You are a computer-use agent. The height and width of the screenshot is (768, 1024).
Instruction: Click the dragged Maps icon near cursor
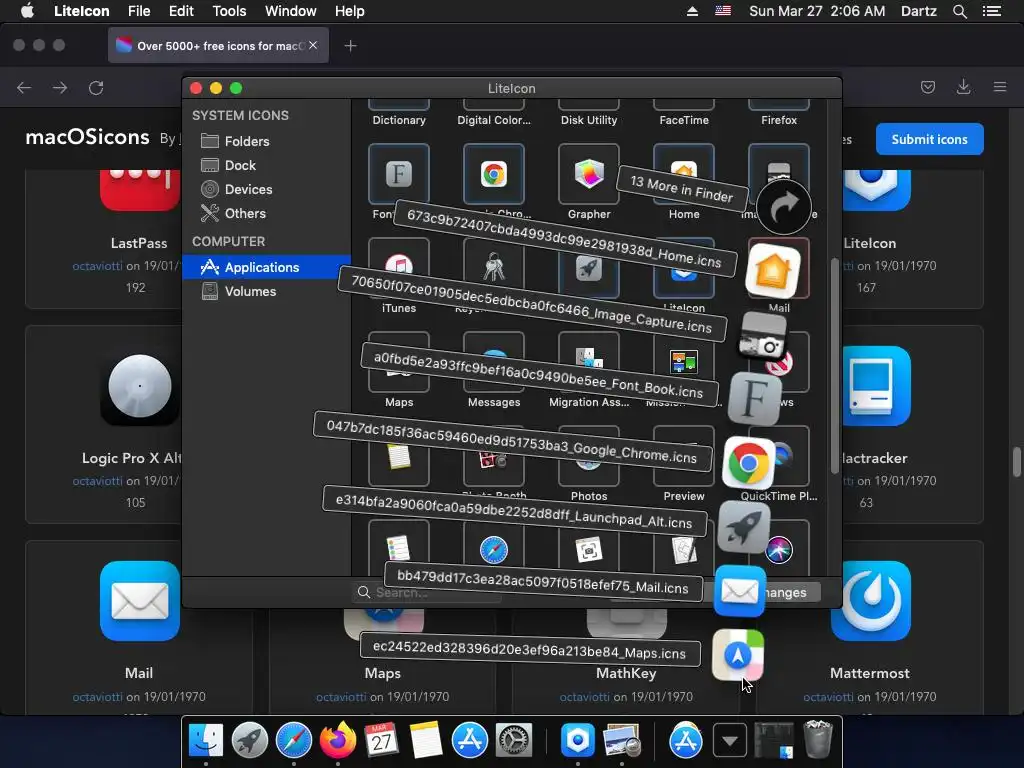click(738, 655)
